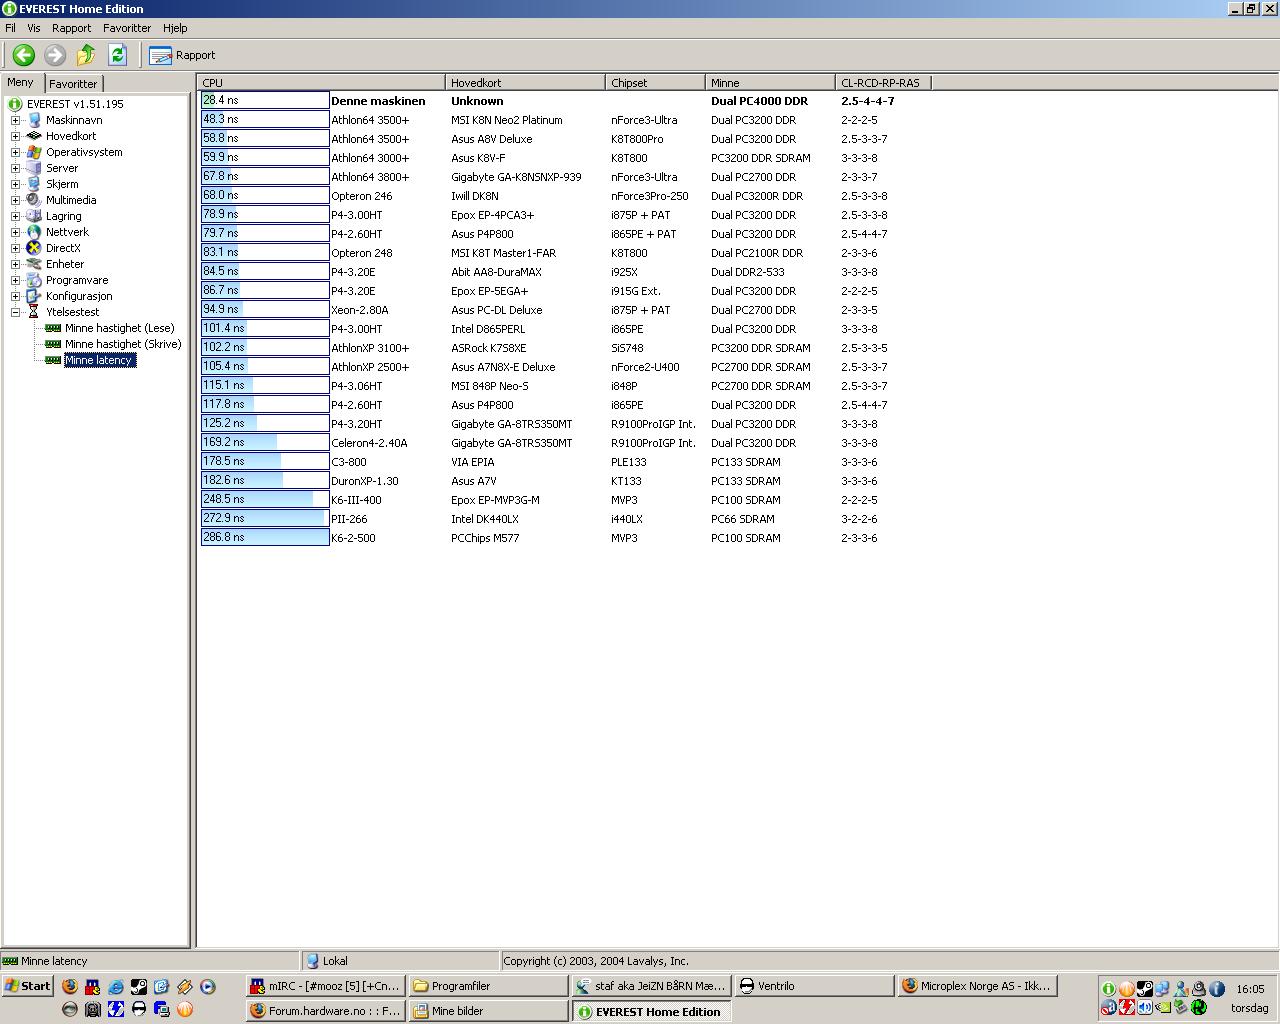Expand the Server tree node
Screen dimensions: 1280x1024
pos(15,168)
